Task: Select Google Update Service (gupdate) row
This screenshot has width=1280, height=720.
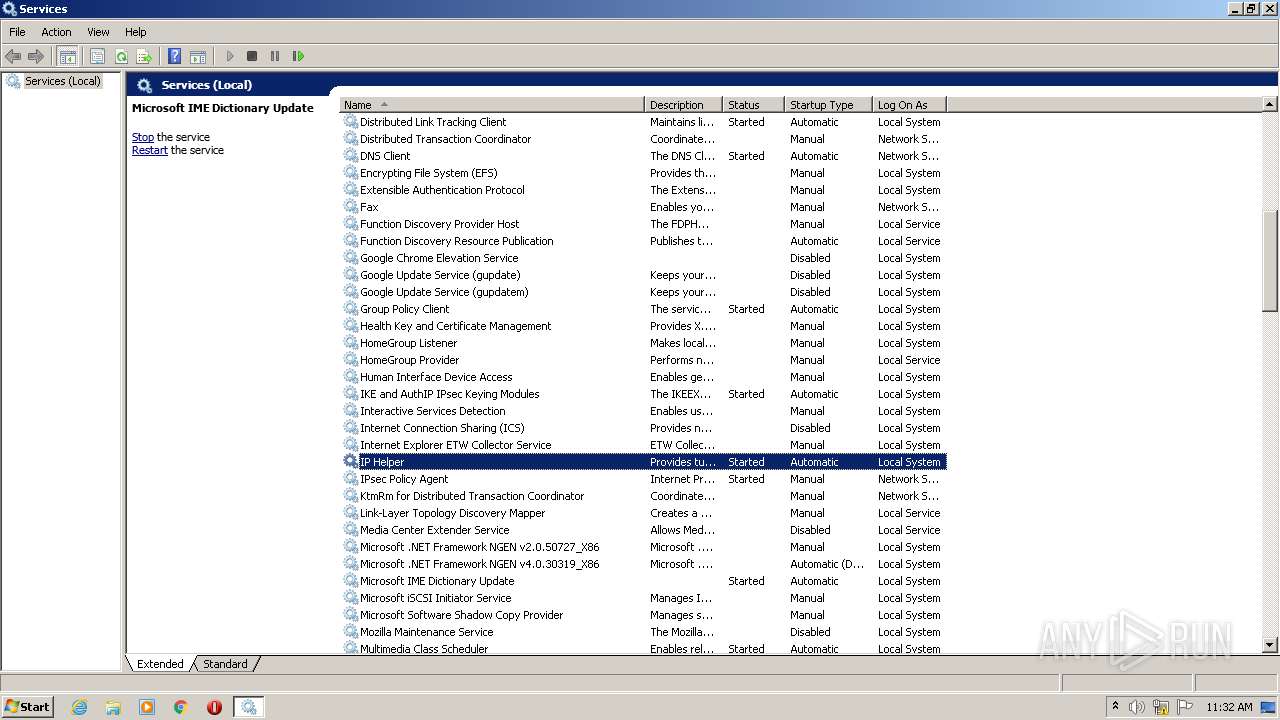Action: 643,275
